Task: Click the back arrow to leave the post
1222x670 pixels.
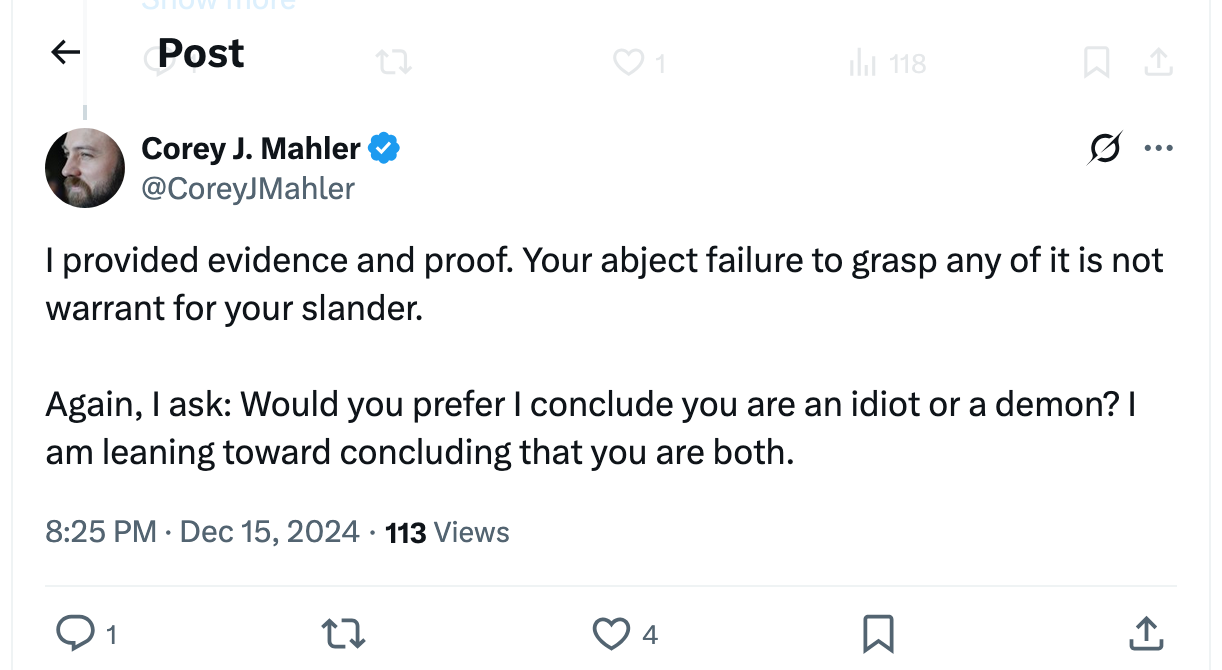Action: pos(64,52)
